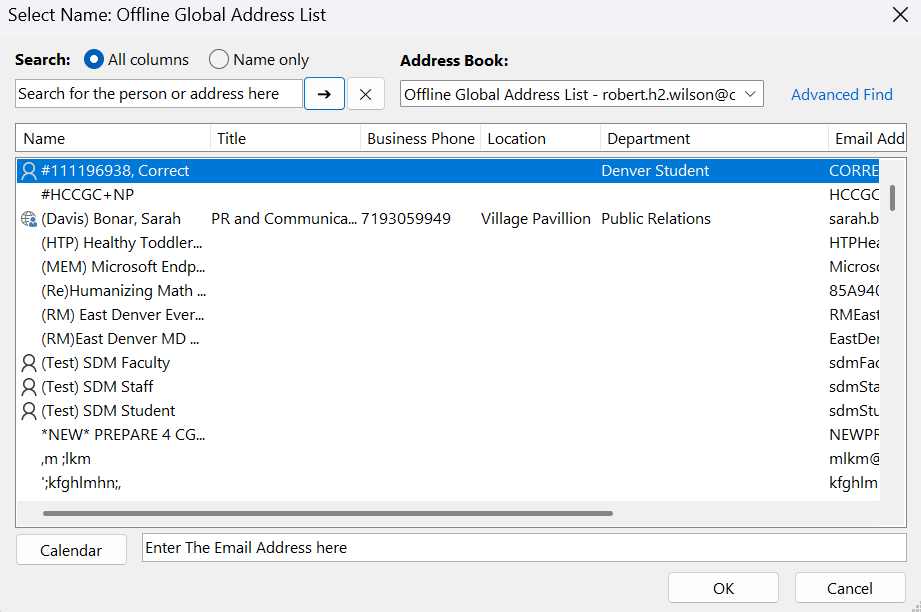Screen dimensions: 921x612
Task: Click contact icon beside #111196938, Correct
Action: (28, 171)
